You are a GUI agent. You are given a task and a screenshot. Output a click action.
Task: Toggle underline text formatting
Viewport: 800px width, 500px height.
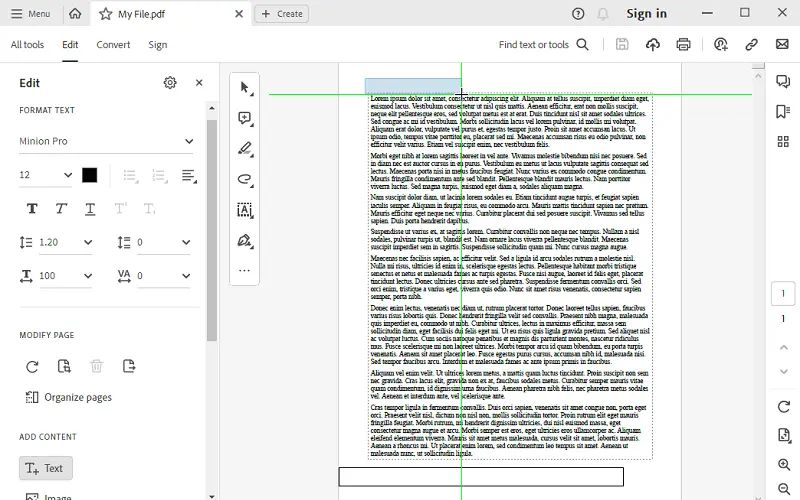tap(90, 209)
